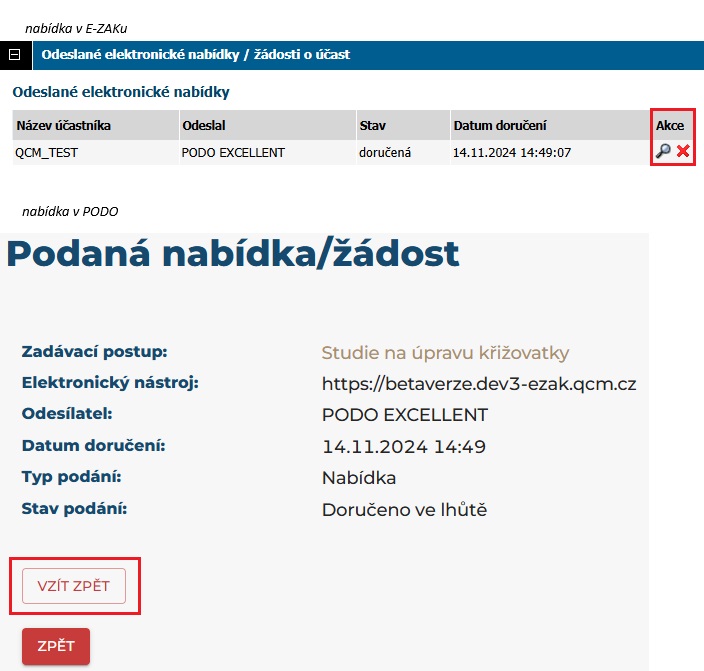The height and width of the screenshot is (671, 704).
Task: Collapse the Odeslané elektronické nabídky section
Action: click(15, 54)
